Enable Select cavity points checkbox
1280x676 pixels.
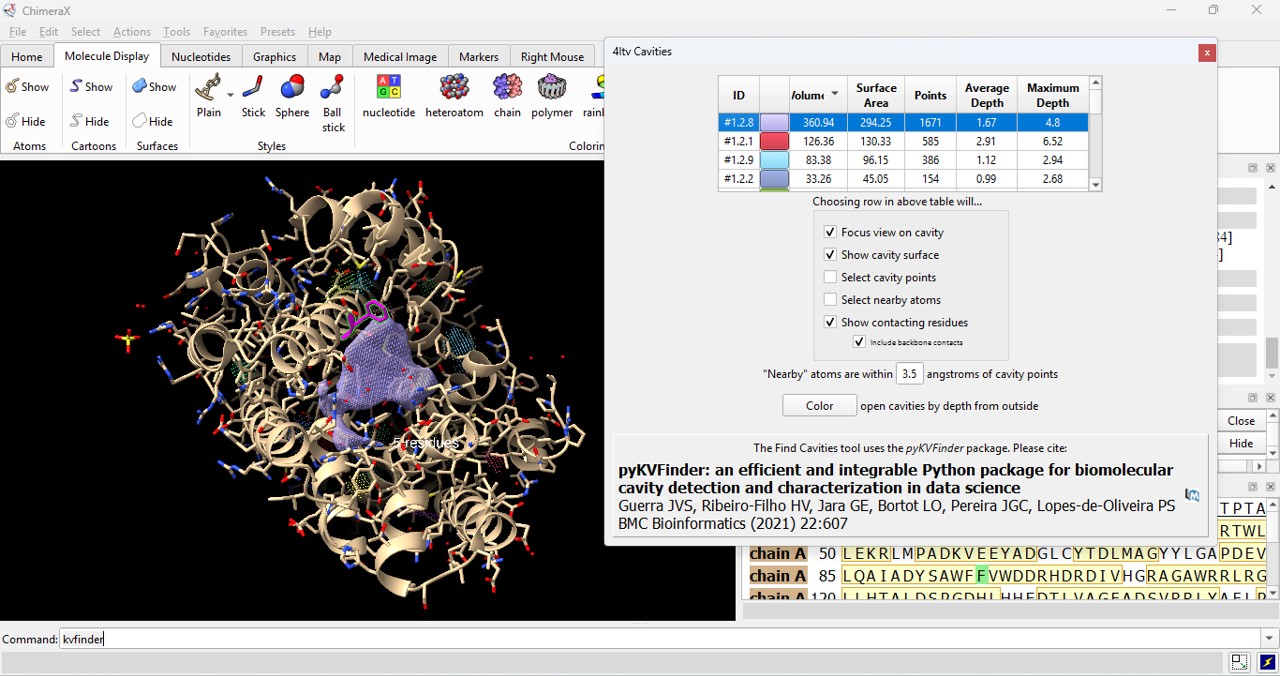pyautogui.click(x=830, y=277)
